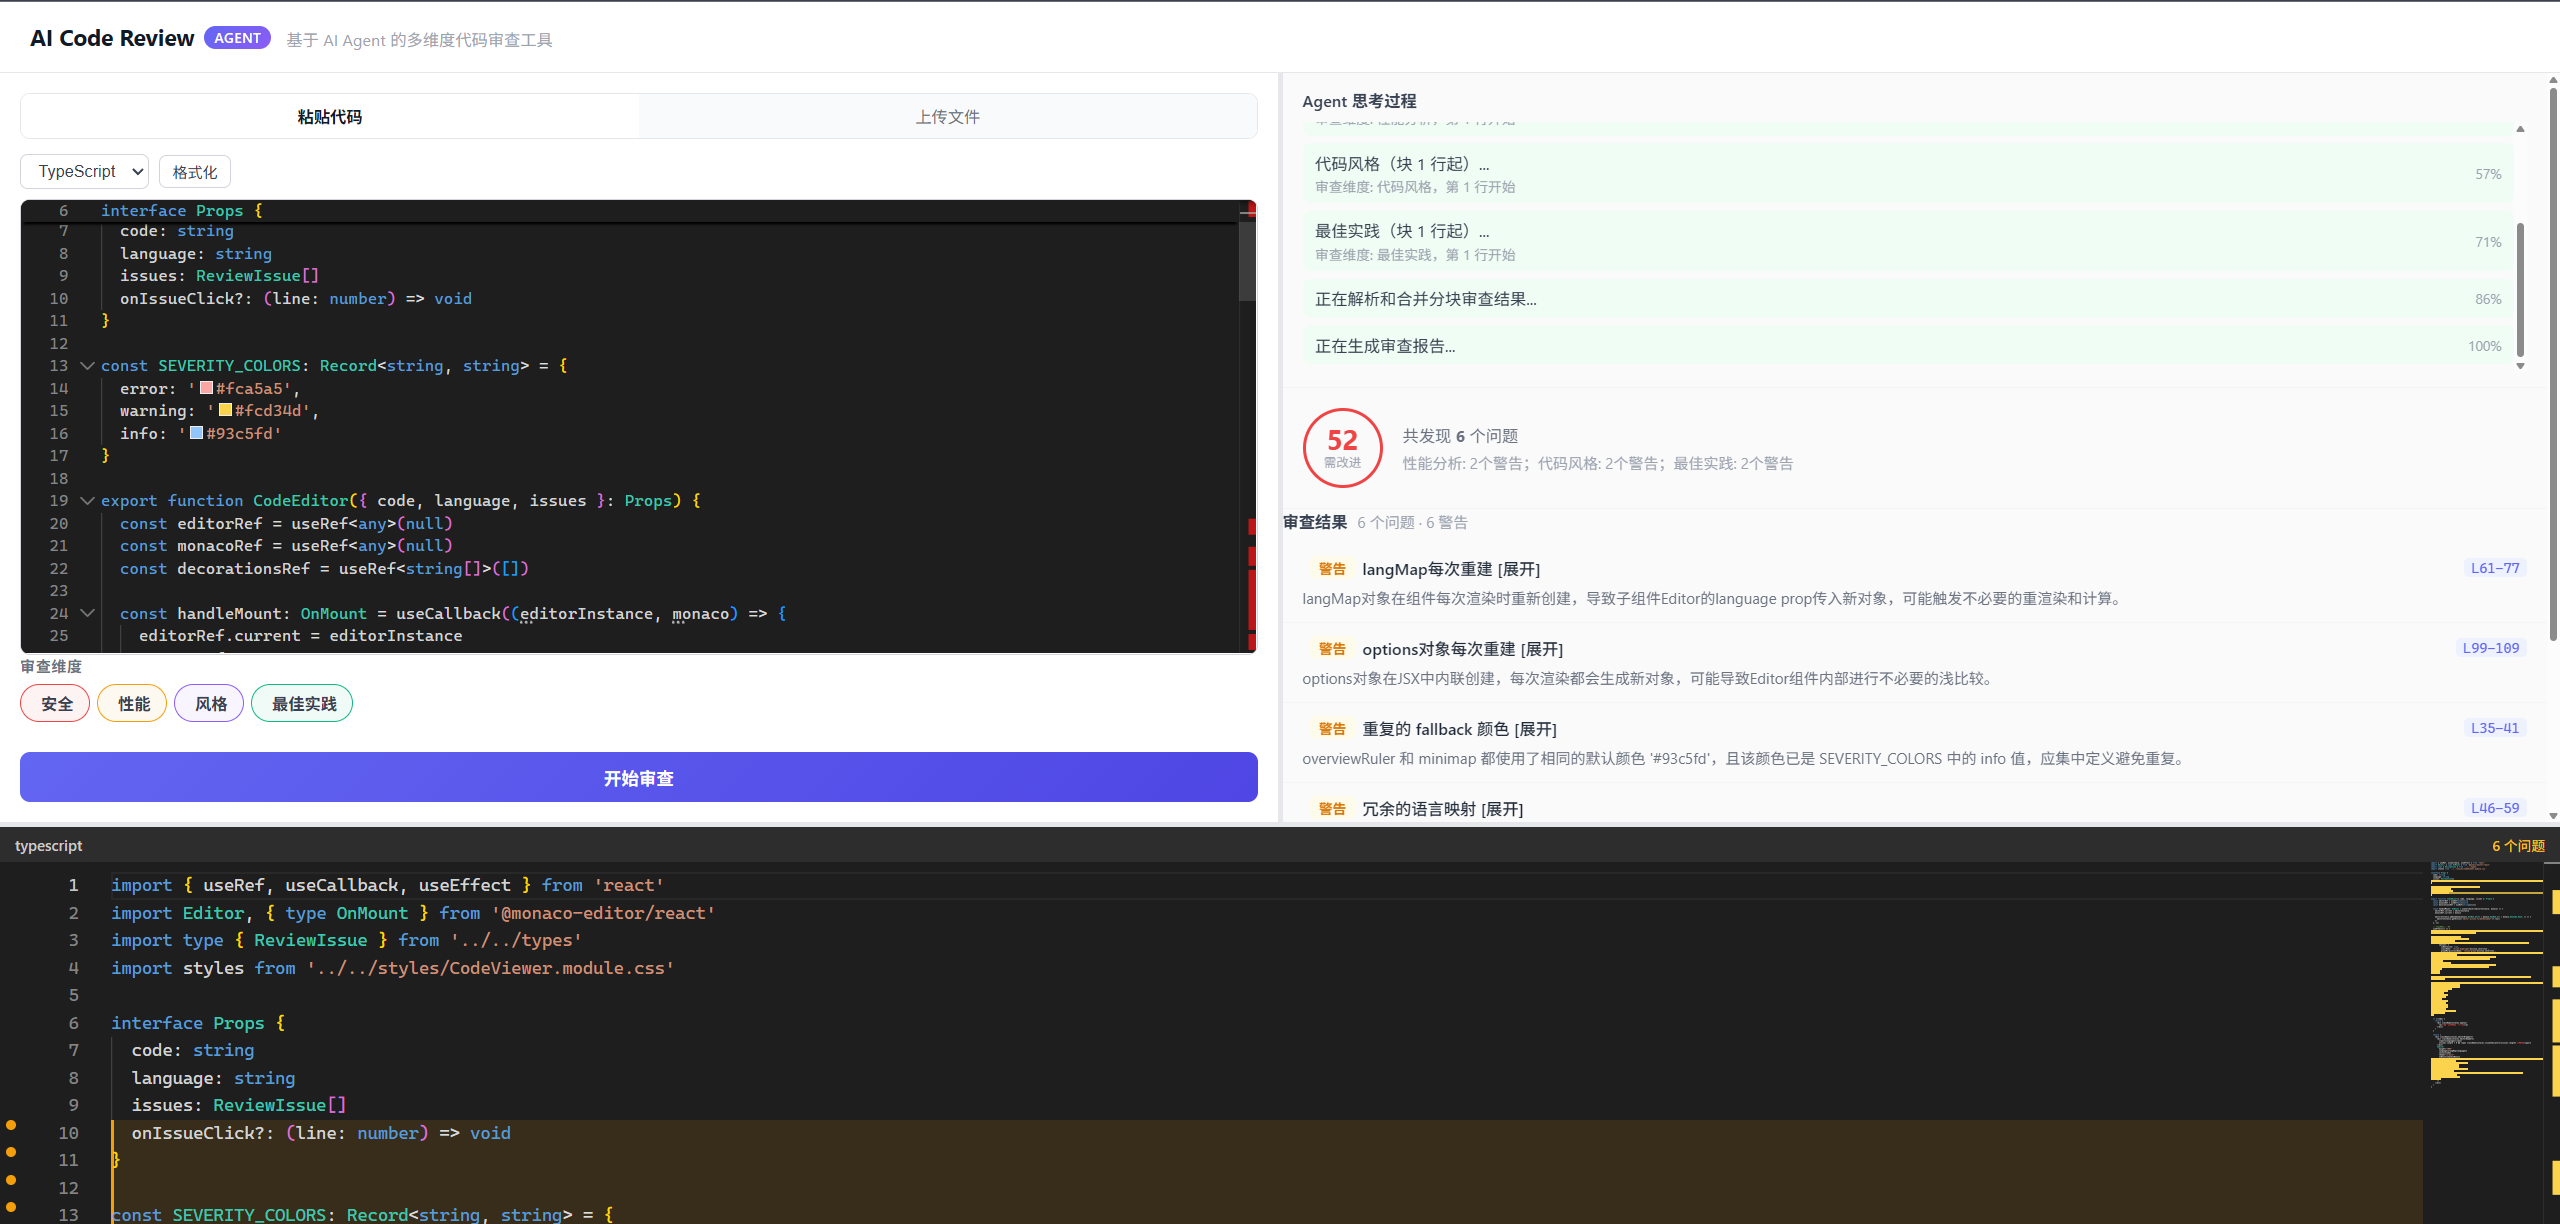Viewport: 2560px width, 1224px height.
Task: Click the 最佳实践 71% progress step
Action: (x=1908, y=242)
